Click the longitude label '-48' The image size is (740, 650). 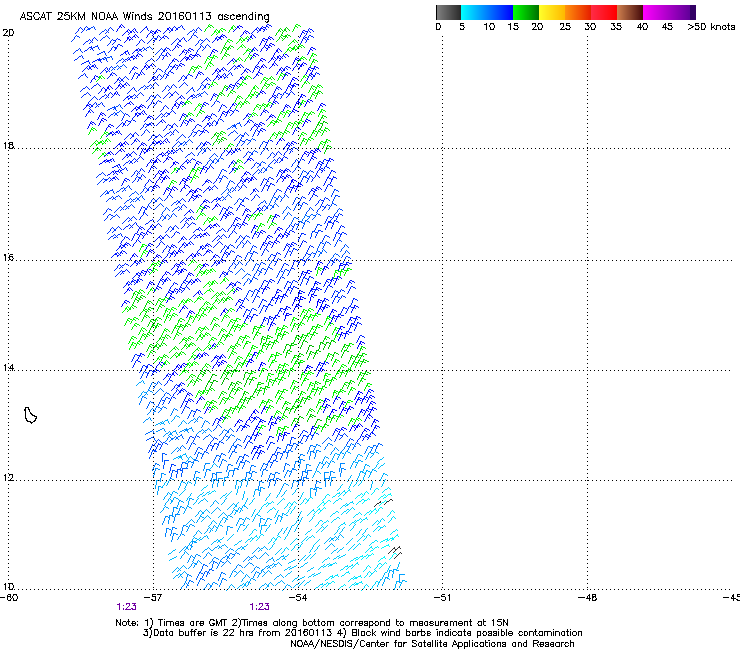pos(588,598)
